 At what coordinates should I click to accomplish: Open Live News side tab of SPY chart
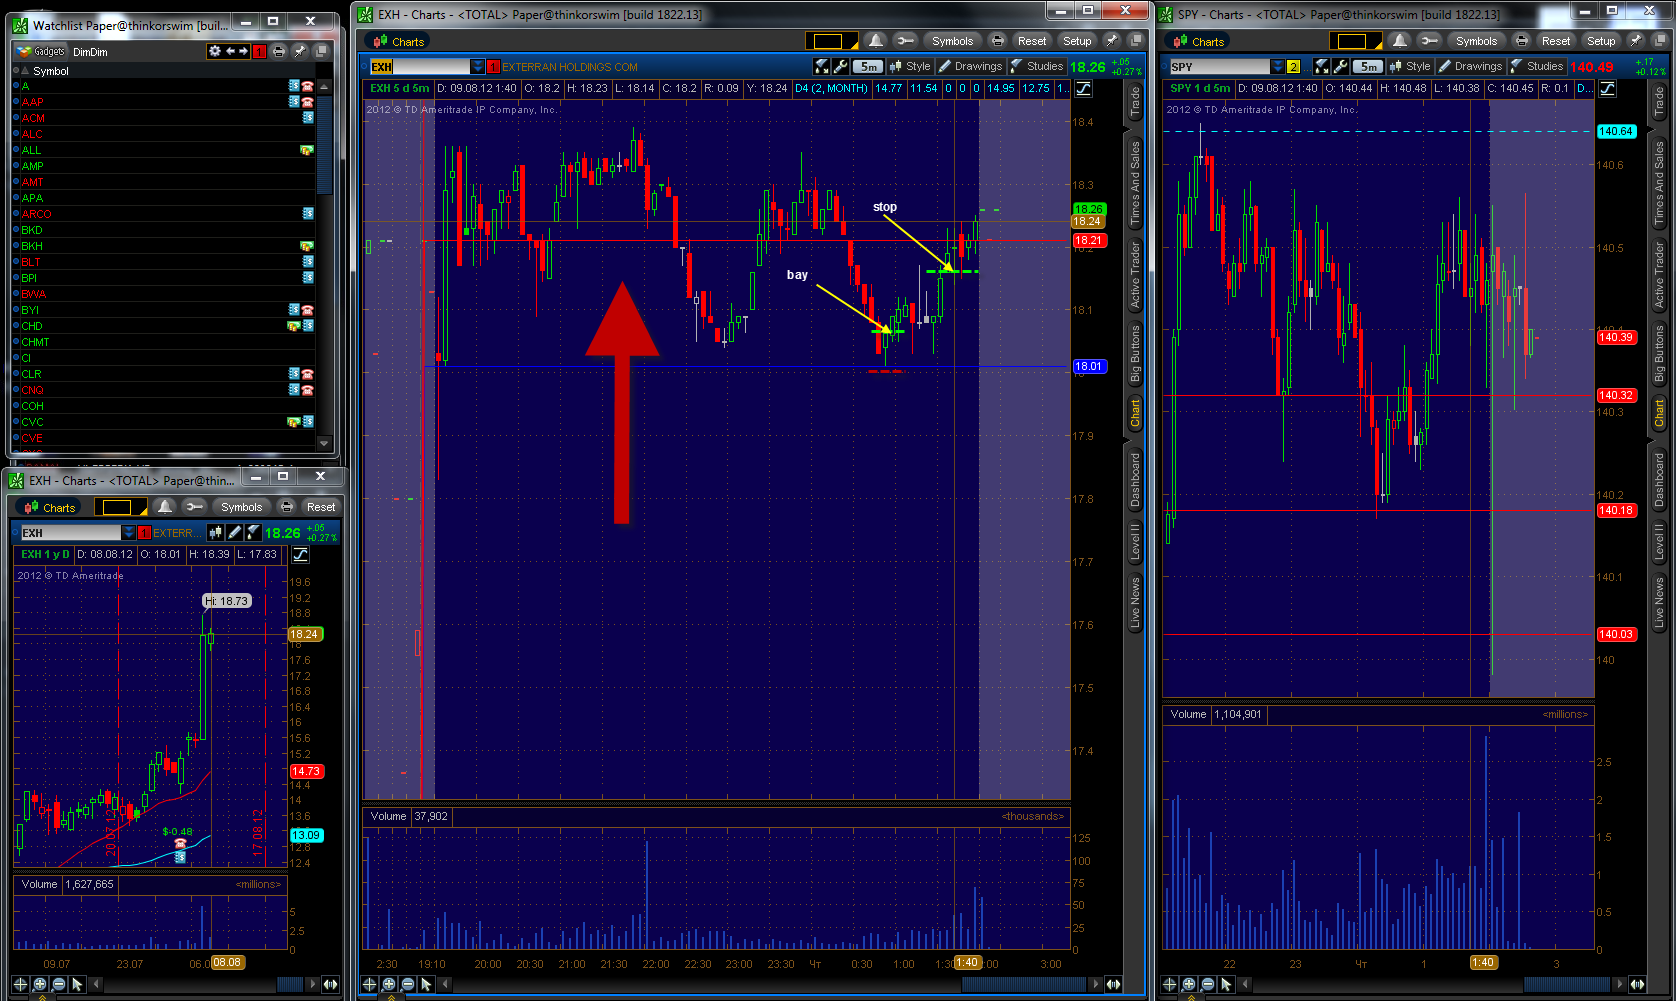pyautogui.click(x=1659, y=602)
